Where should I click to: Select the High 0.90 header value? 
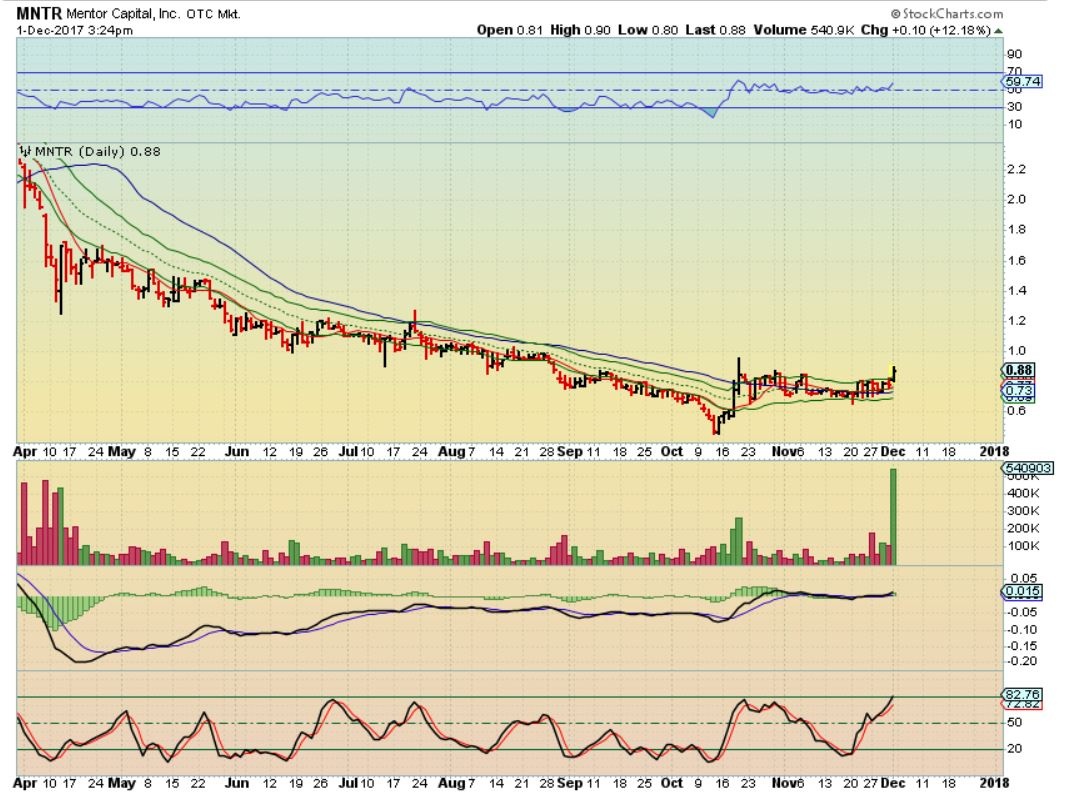tap(579, 30)
